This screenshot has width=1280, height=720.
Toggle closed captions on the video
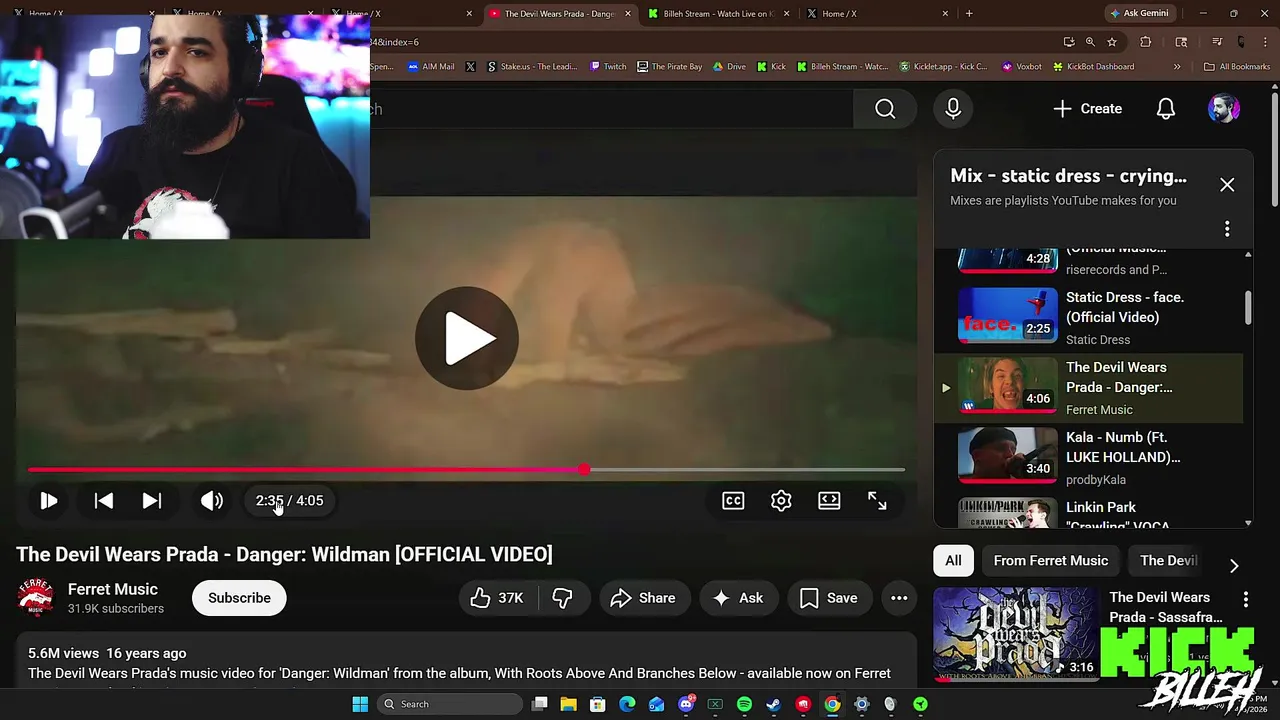pos(733,501)
